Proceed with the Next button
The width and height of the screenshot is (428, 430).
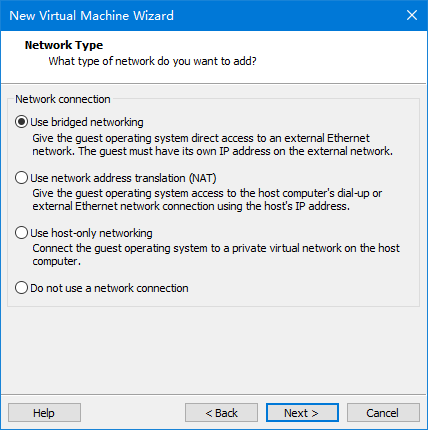(x=302, y=413)
